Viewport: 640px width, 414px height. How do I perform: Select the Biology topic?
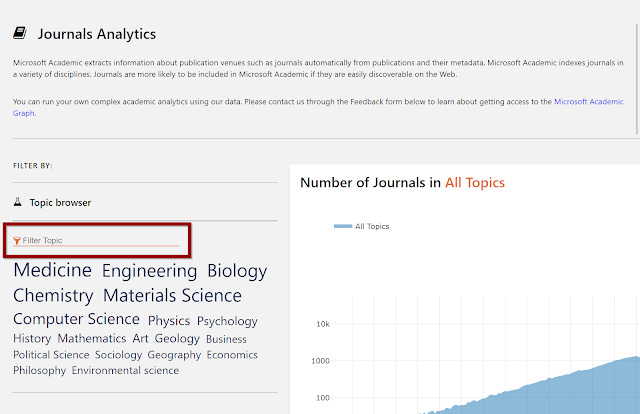[x=237, y=271]
